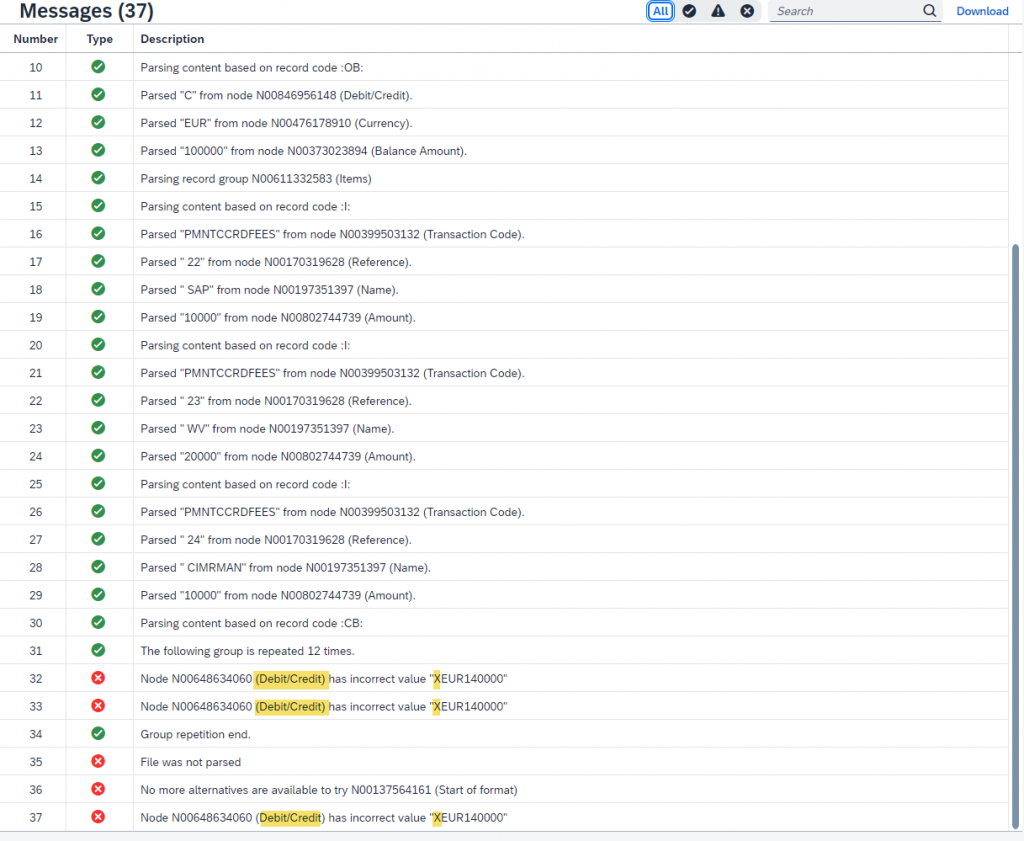Click success icon in message row 28
This screenshot has width=1024, height=841.
click(x=98, y=567)
